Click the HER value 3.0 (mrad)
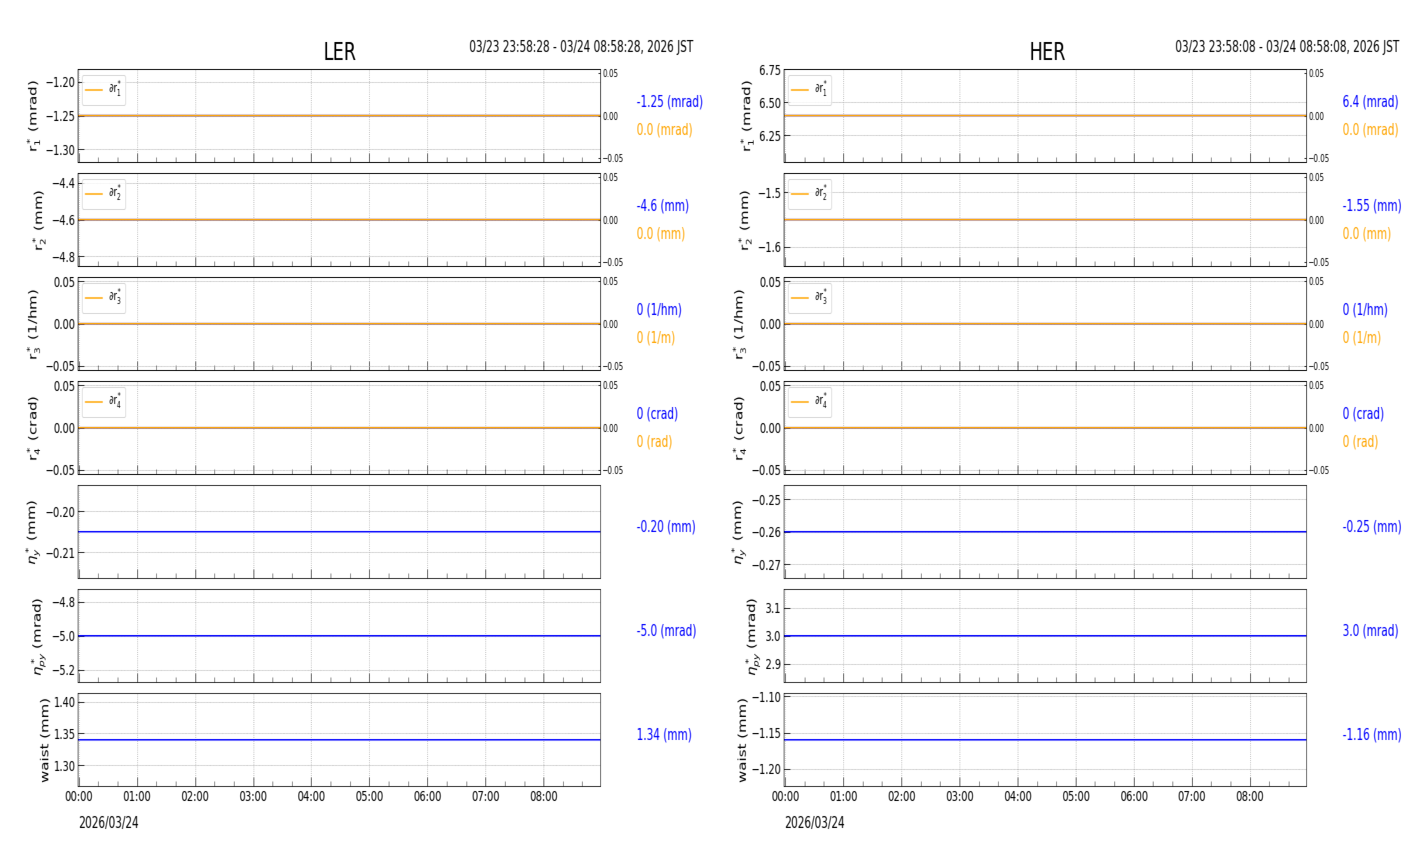 click(1369, 631)
